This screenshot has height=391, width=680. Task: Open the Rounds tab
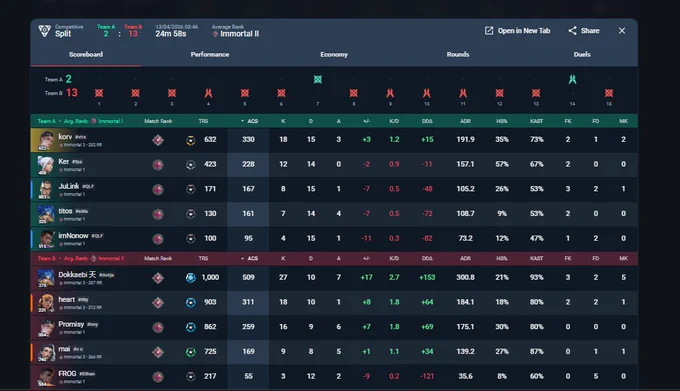[x=458, y=55]
